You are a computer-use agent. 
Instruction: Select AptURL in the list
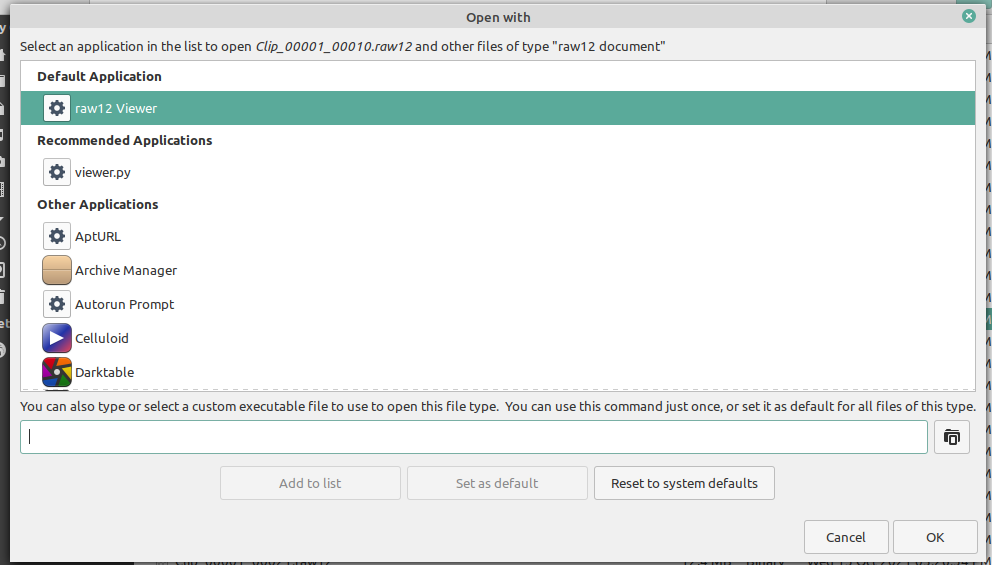pyautogui.click(x=498, y=236)
